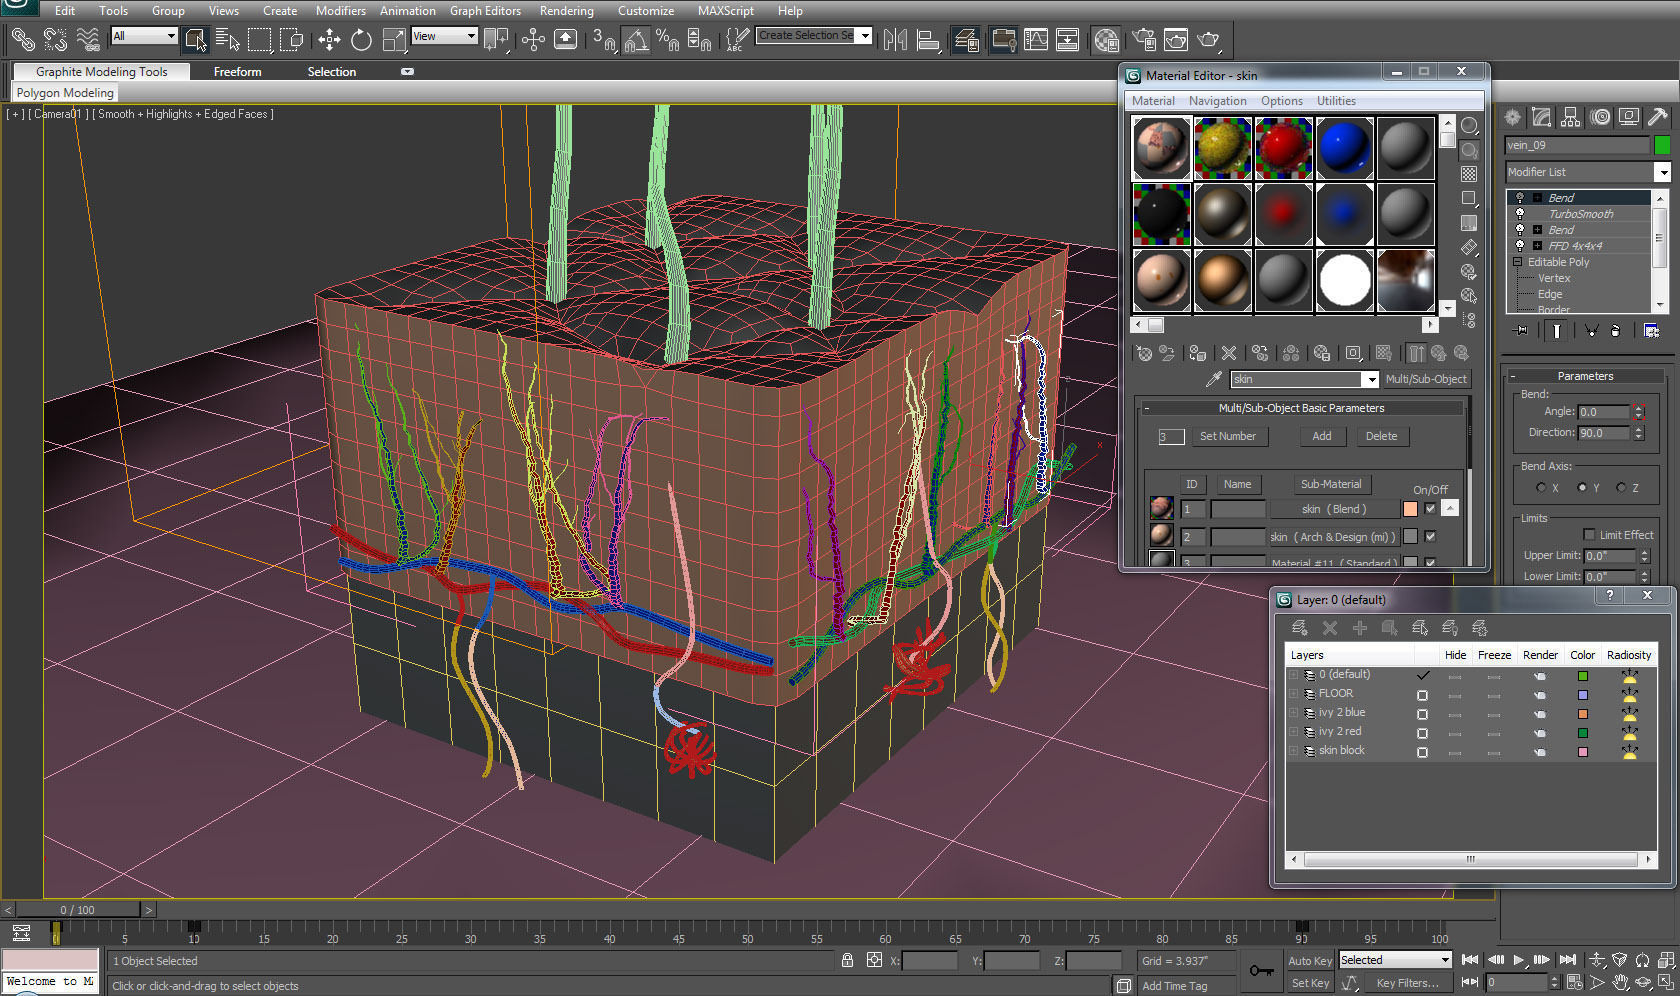Open the Render Setup teapot icon
1680x996 pixels.
pos(1144,40)
